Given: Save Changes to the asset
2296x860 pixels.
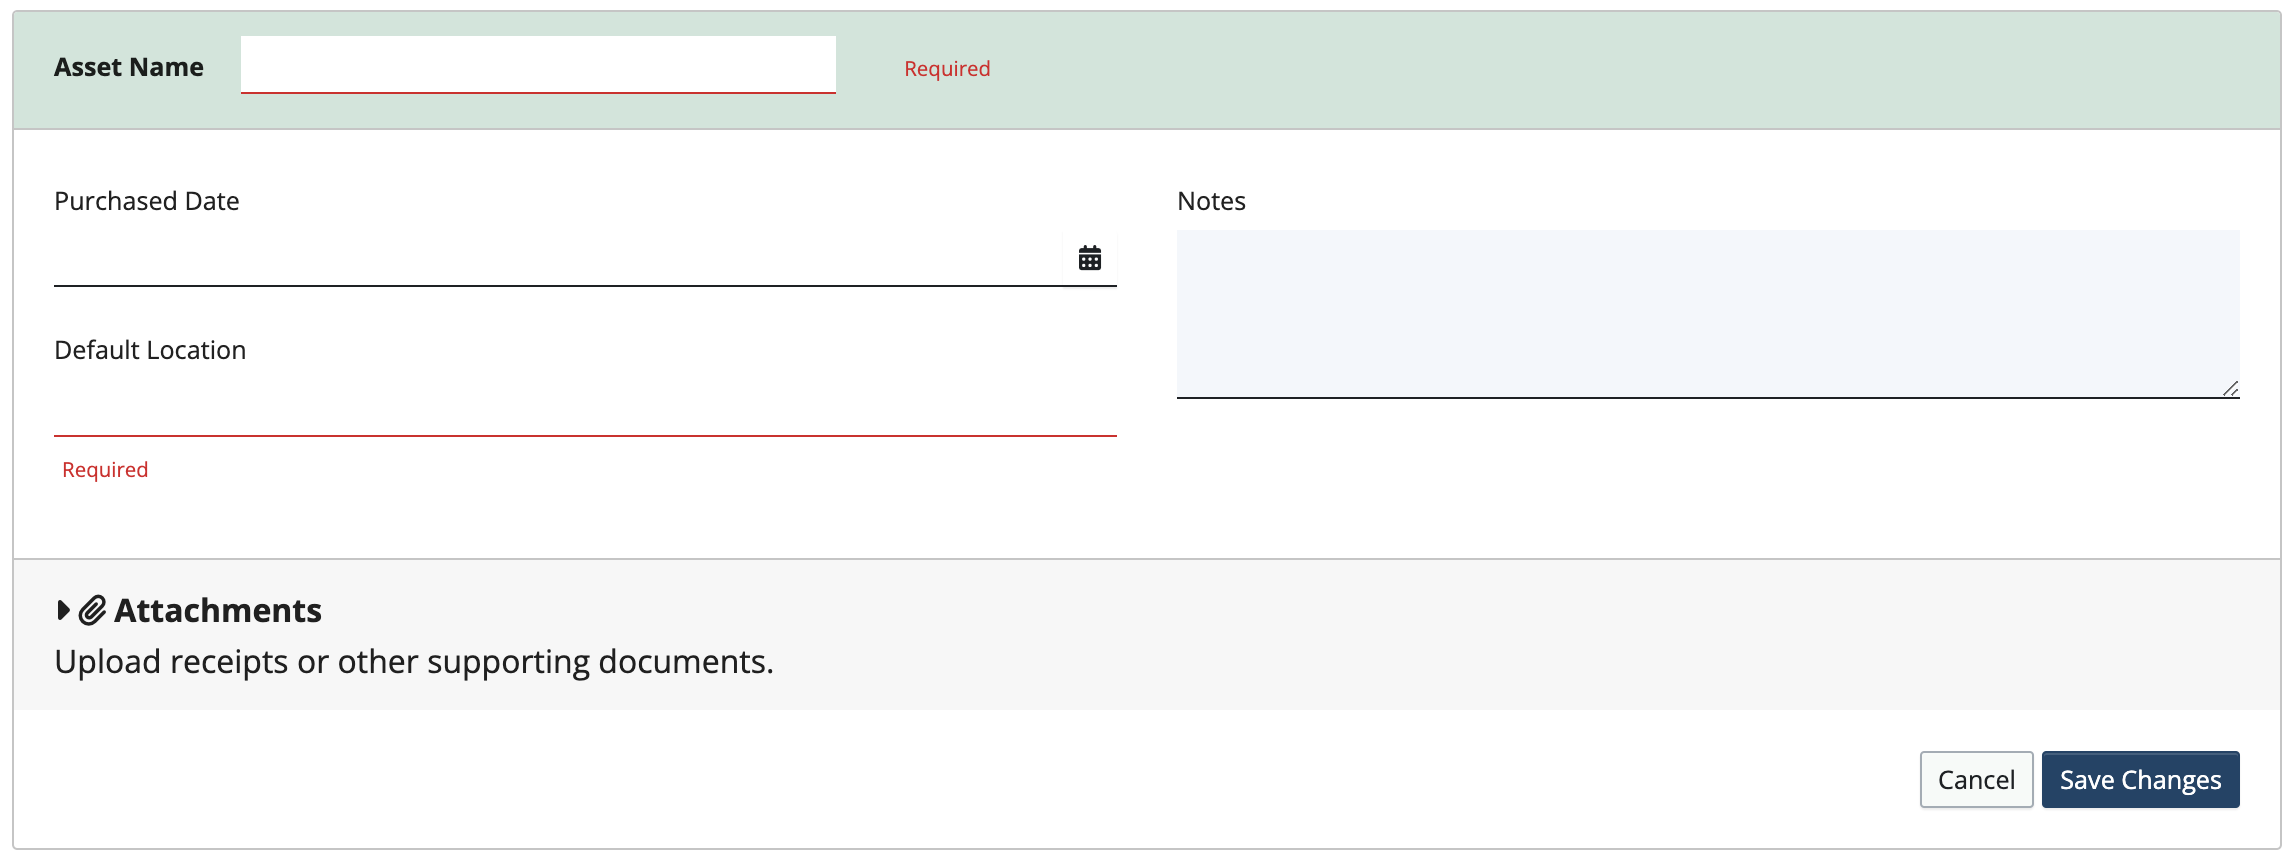Looking at the screenshot, I should 2140,779.
